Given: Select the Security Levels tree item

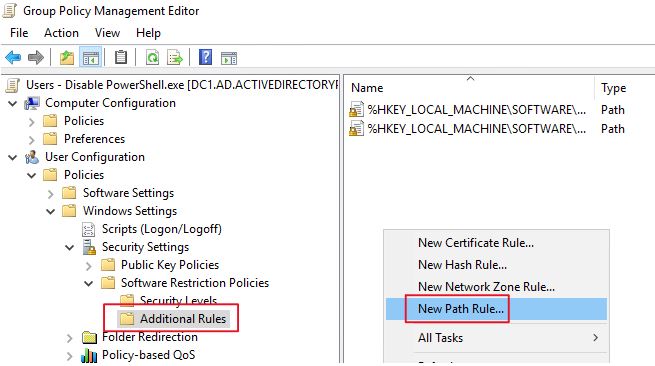Looking at the screenshot, I should (x=178, y=301).
